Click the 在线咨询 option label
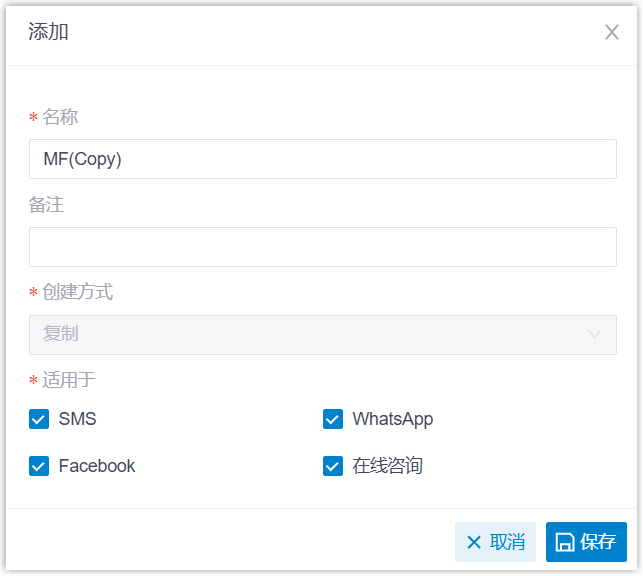 coord(388,466)
